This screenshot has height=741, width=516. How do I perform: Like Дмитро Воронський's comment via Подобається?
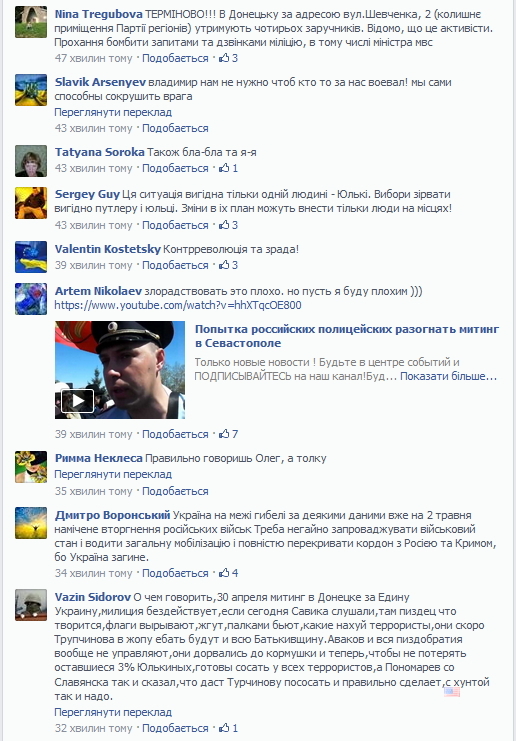pos(175,573)
